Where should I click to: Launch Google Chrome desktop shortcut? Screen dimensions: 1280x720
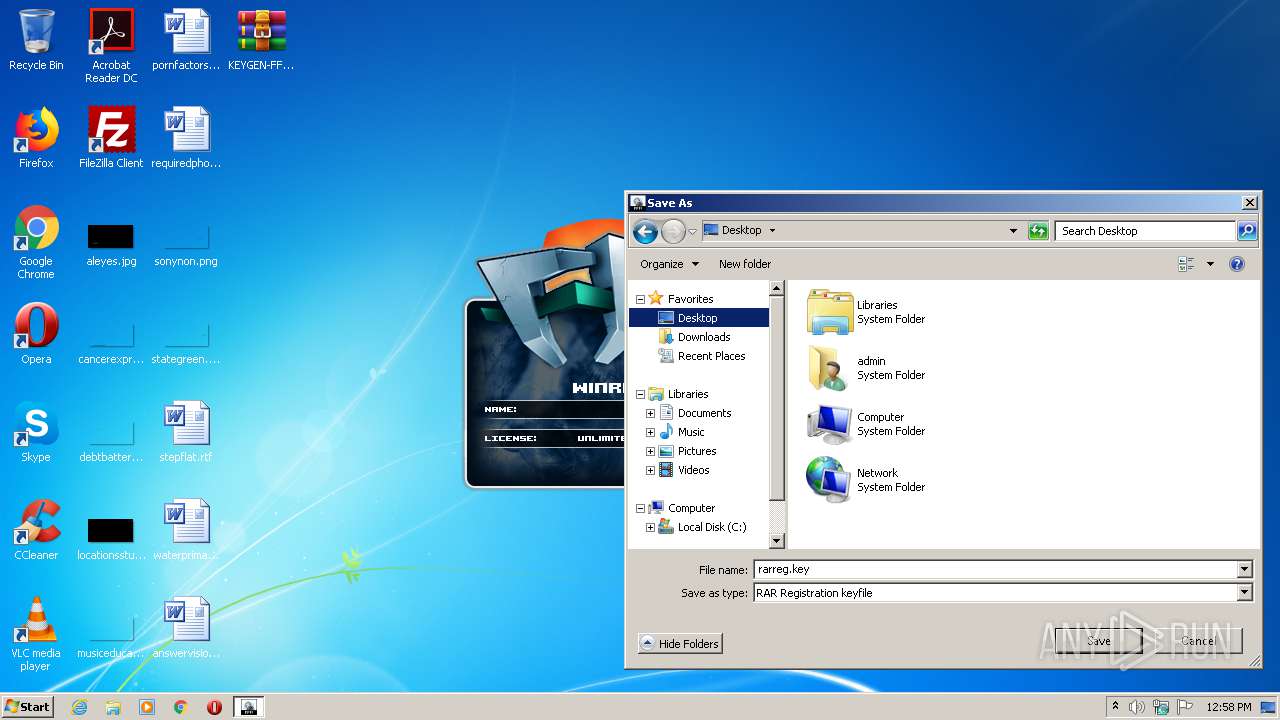[36, 242]
